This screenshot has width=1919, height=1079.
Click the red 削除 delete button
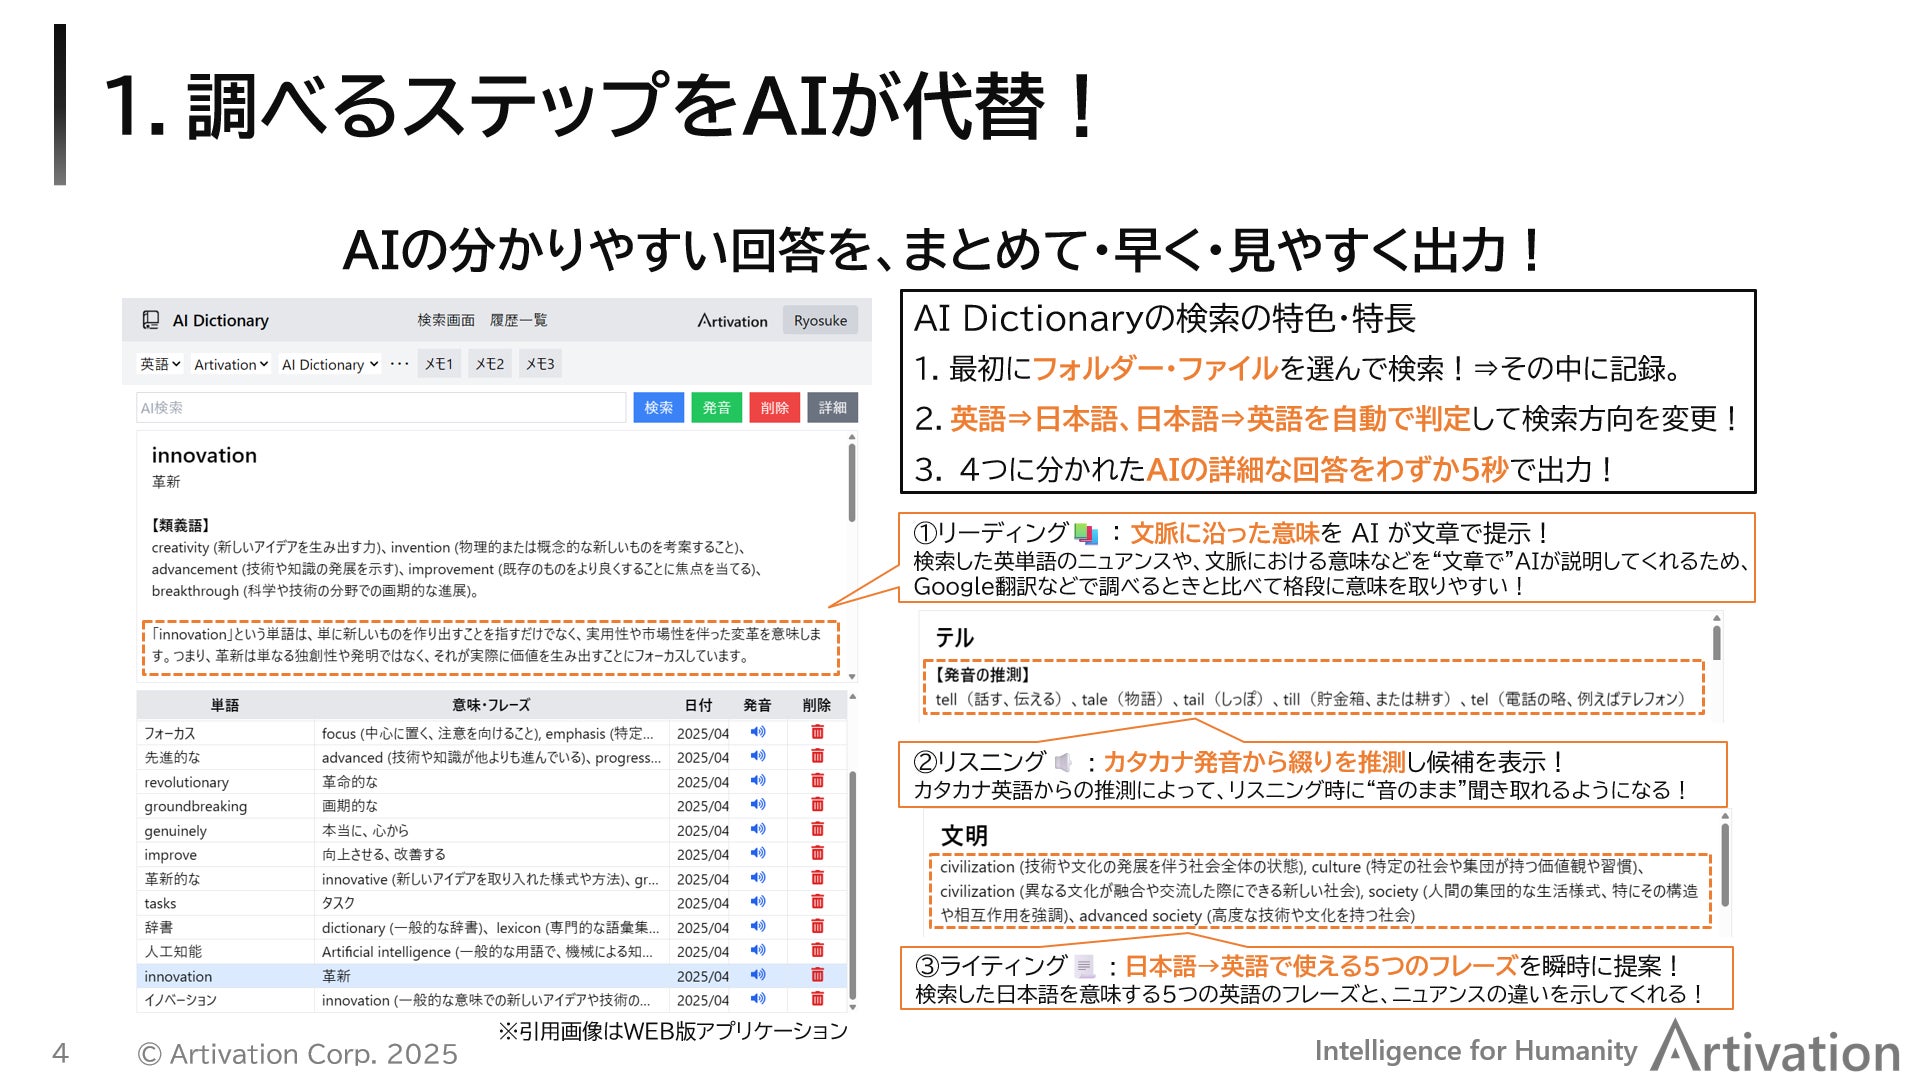tap(774, 407)
